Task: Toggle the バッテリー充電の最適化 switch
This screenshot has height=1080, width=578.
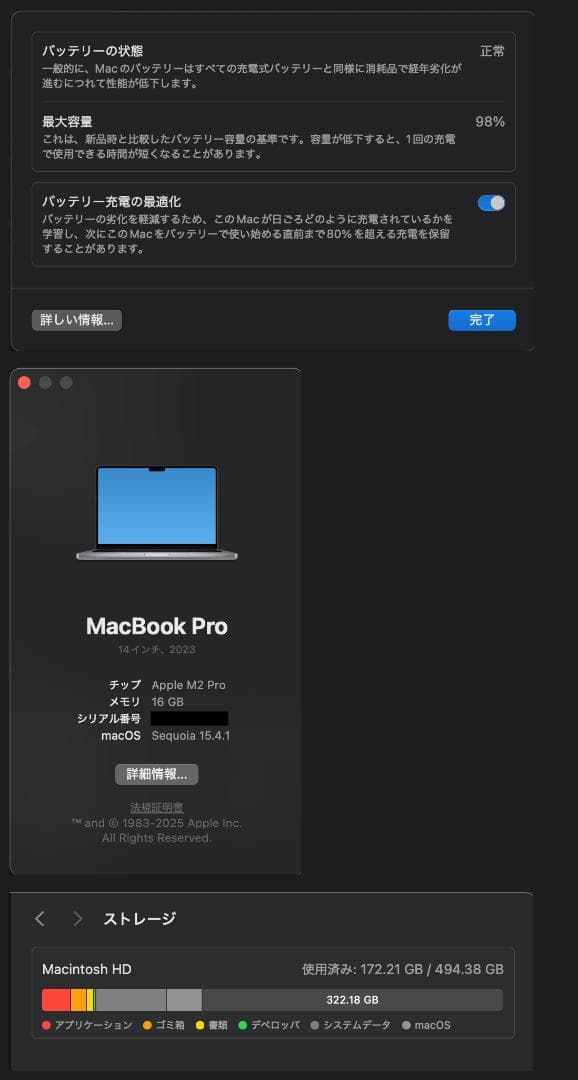Action: coord(491,202)
